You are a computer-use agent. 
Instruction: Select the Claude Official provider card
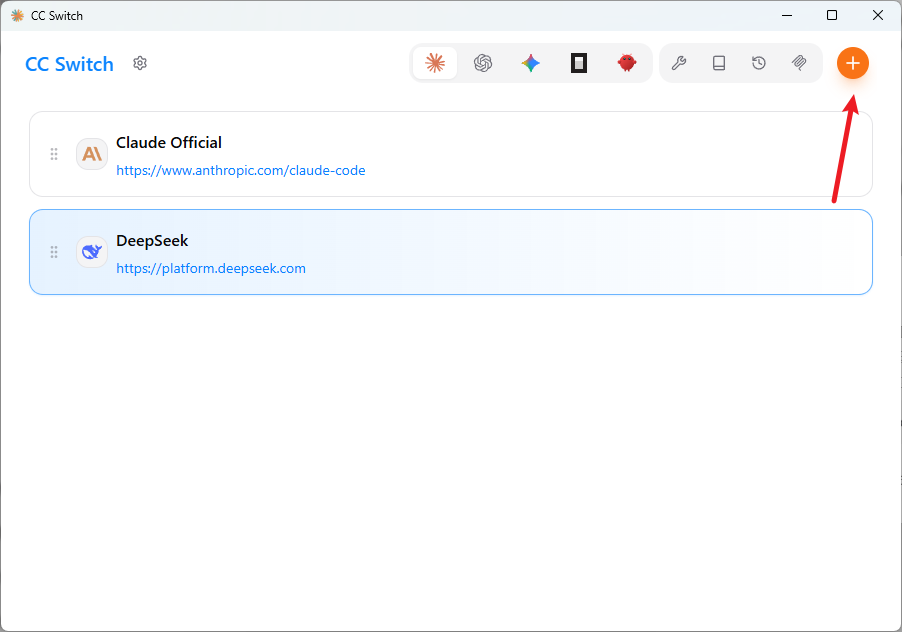tap(451, 154)
